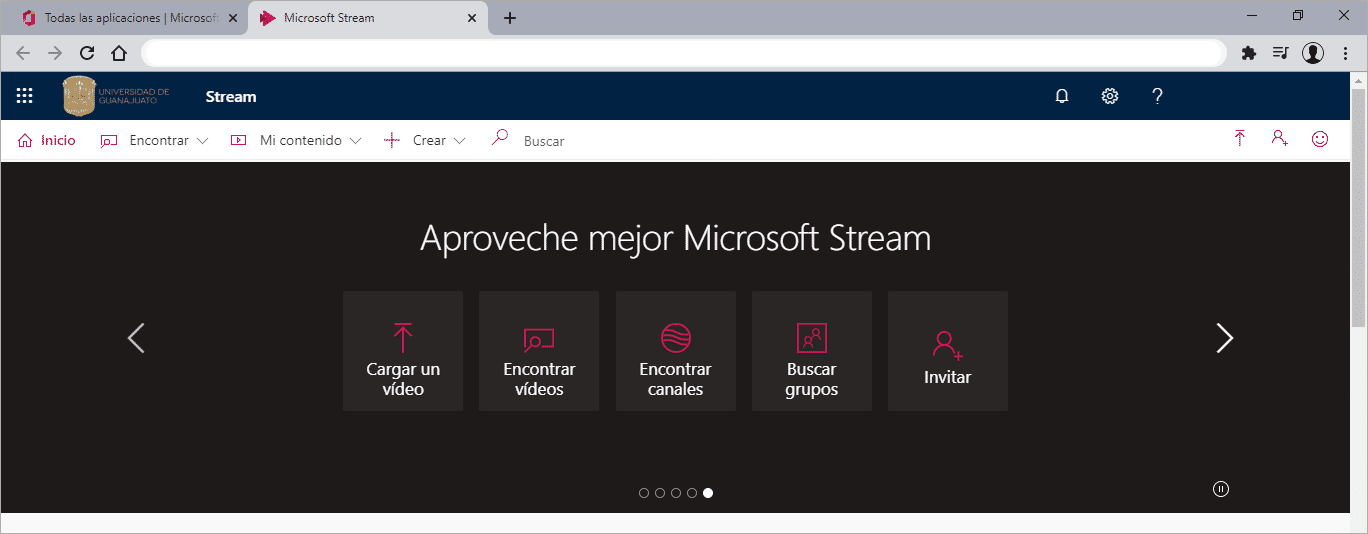Close the Microsoft Stream tab
The height and width of the screenshot is (534, 1368).
472,18
